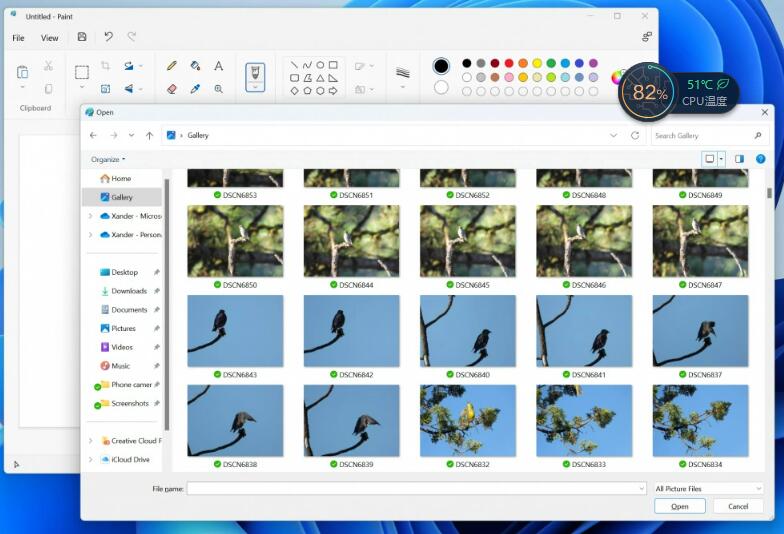Screen dimensions: 784x534
Task: Select the black Color 1 circle
Action: tap(441, 66)
